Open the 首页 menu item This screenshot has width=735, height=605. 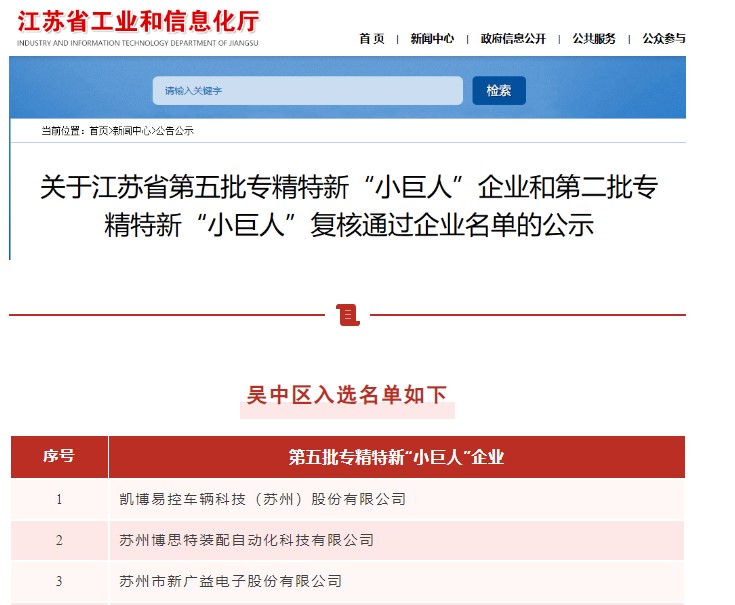(x=372, y=38)
